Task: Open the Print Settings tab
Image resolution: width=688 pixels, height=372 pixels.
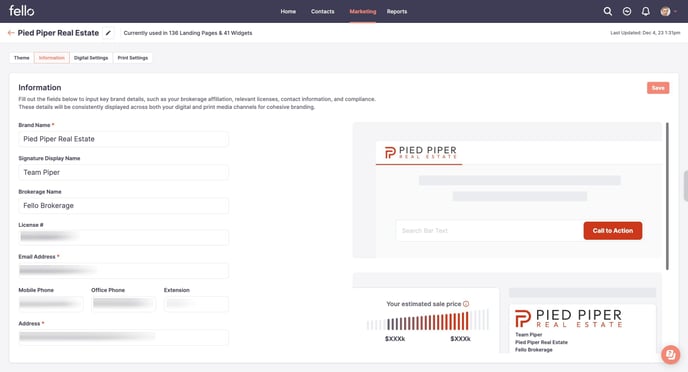Action: click(x=133, y=58)
